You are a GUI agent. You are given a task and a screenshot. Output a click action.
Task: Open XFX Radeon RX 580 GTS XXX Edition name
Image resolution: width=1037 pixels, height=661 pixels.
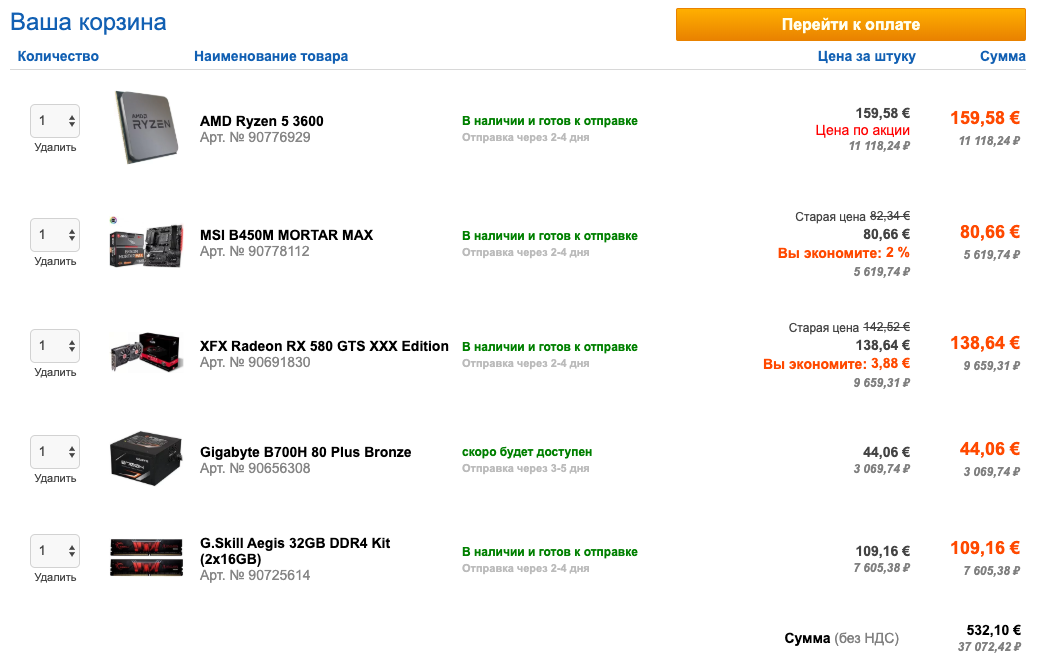(x=324, y=346)
